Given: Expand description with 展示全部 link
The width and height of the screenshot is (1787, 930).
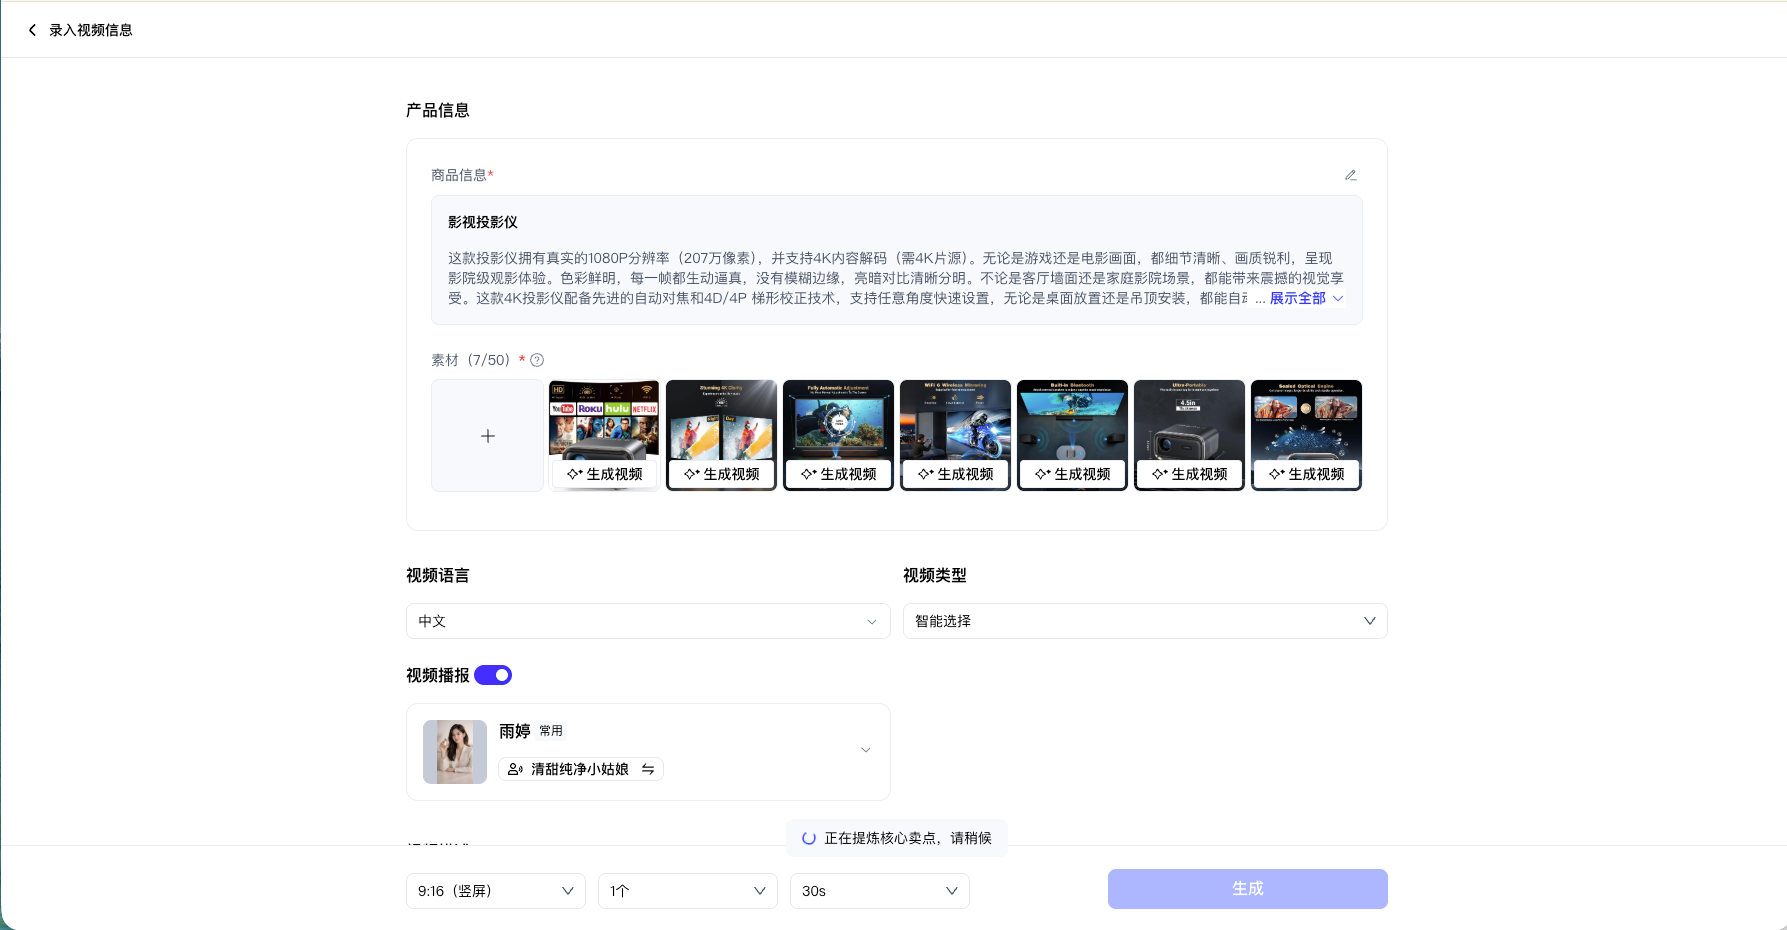Looking at the screenshot, I should click(1306, 298).
